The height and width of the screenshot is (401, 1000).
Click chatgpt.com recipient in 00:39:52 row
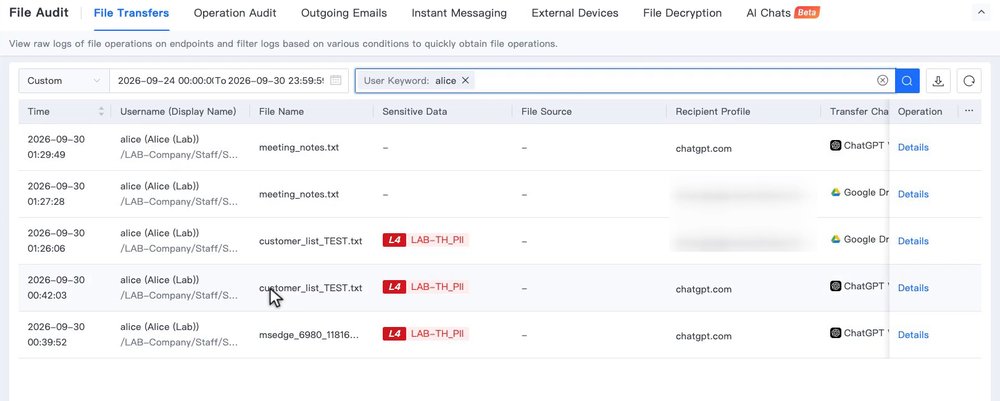(703, 336)
